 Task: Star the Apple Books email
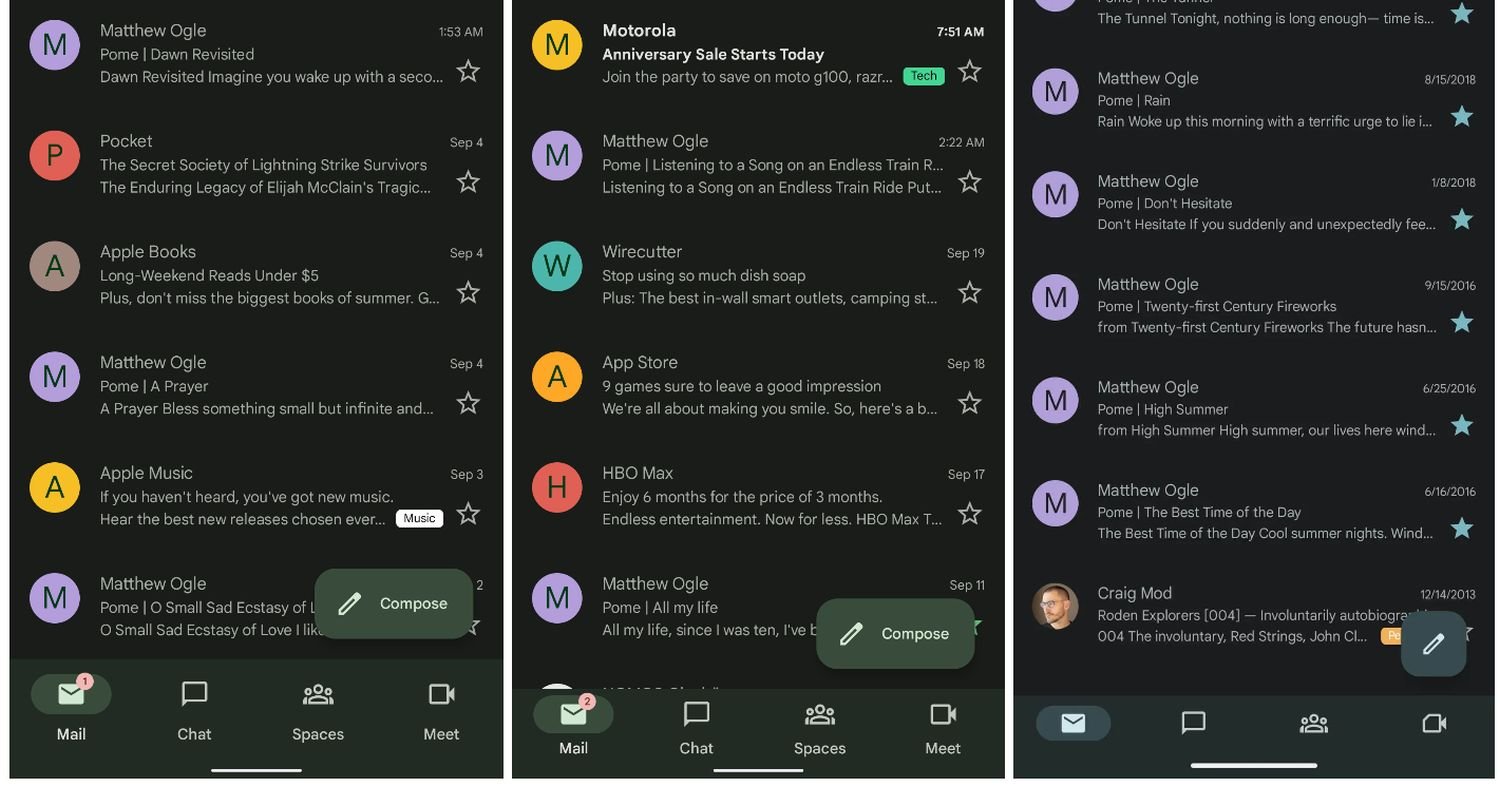pyautogui.click(x=467, y=293)
